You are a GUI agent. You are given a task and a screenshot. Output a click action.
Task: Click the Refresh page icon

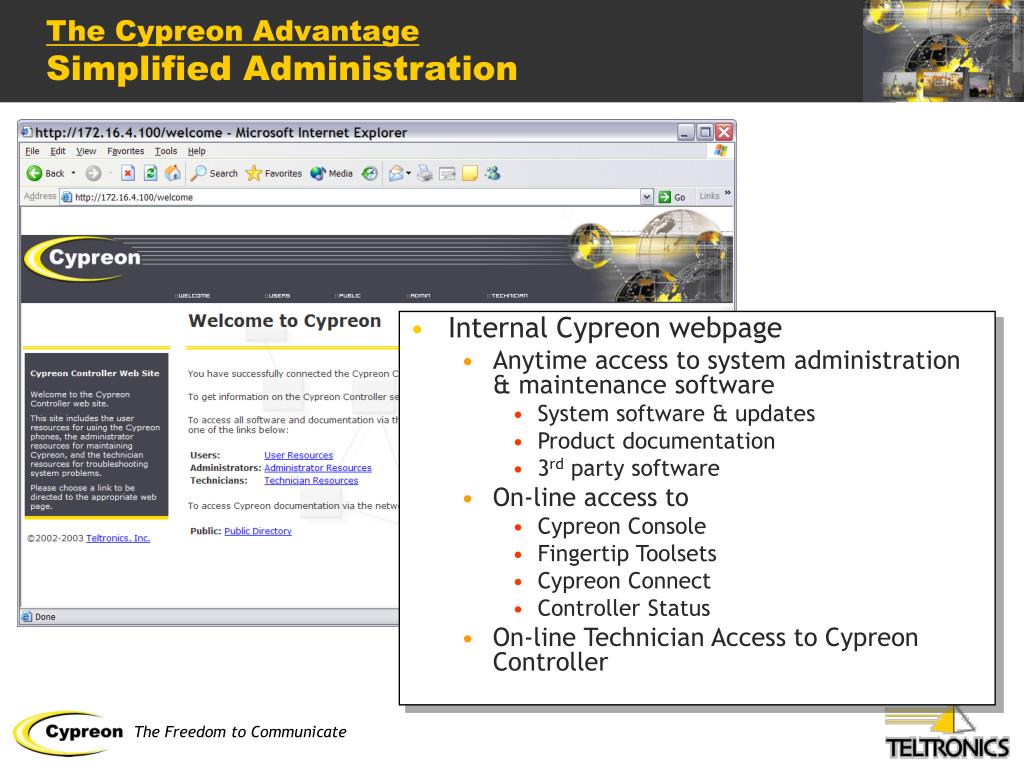150,173
